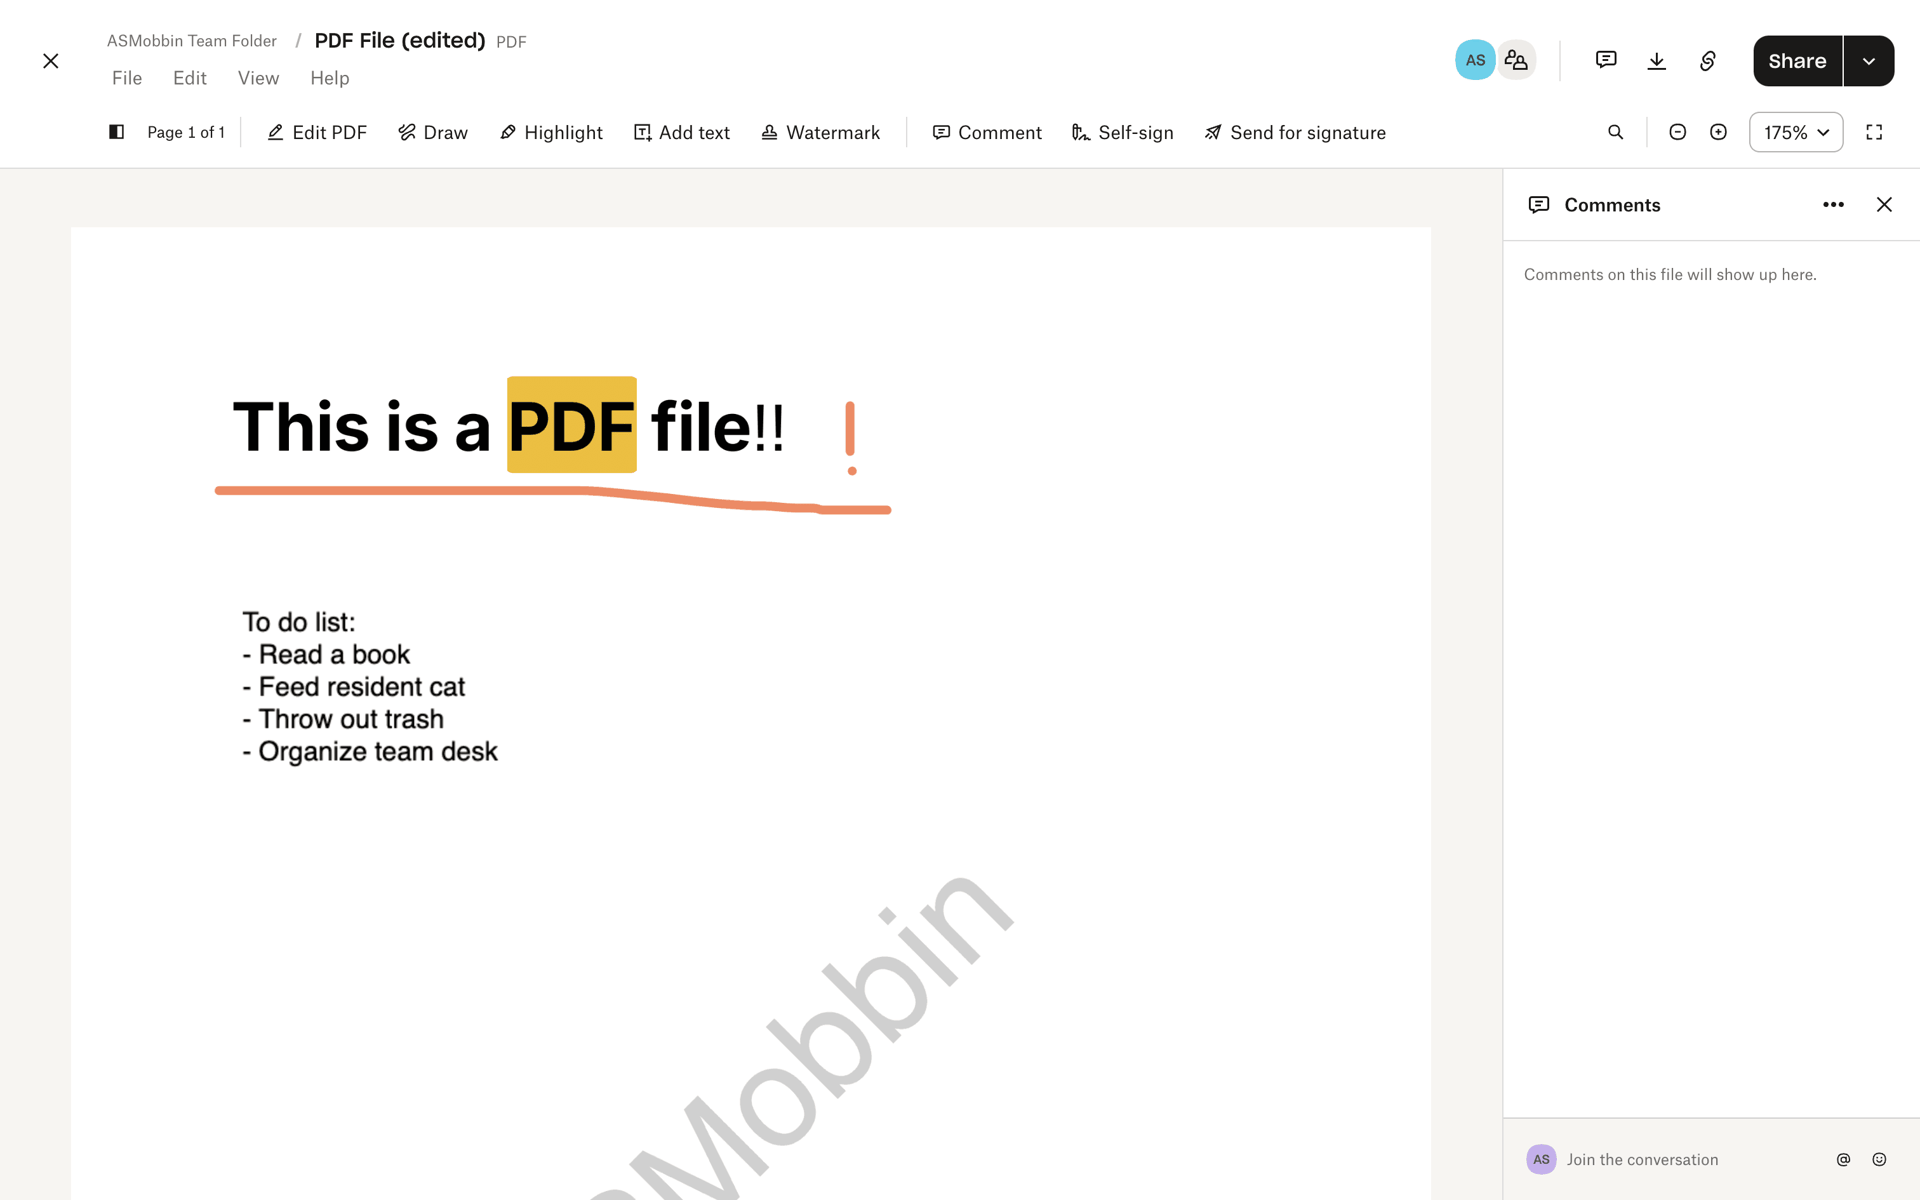Activate the Highlight tool
This screenshot has width=1920, height=1200.
coord(551,132)
